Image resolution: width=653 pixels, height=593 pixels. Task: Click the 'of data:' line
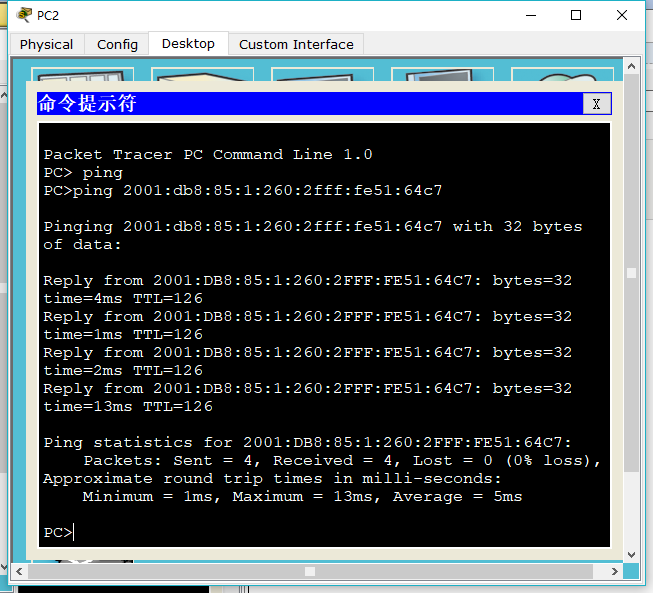coord(82,244)
